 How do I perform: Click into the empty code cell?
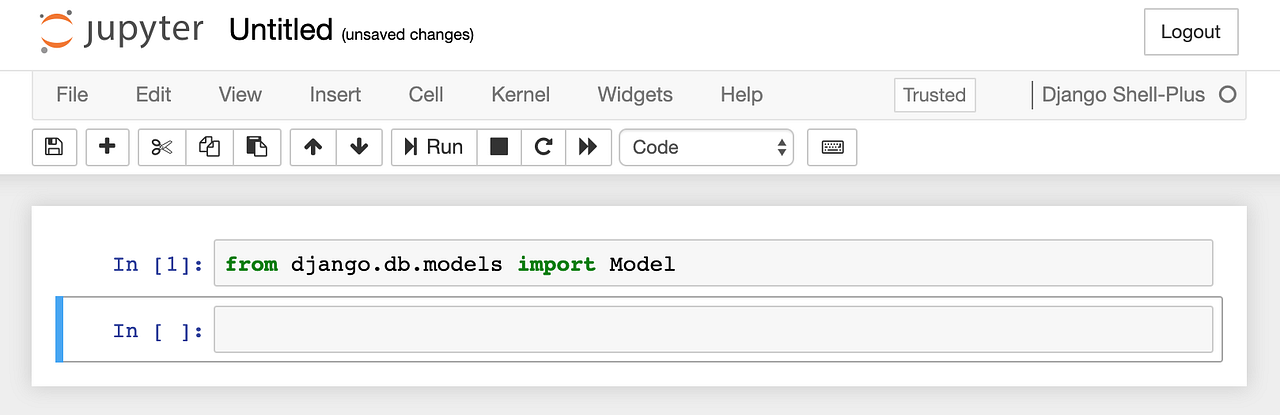coord(713,330)
